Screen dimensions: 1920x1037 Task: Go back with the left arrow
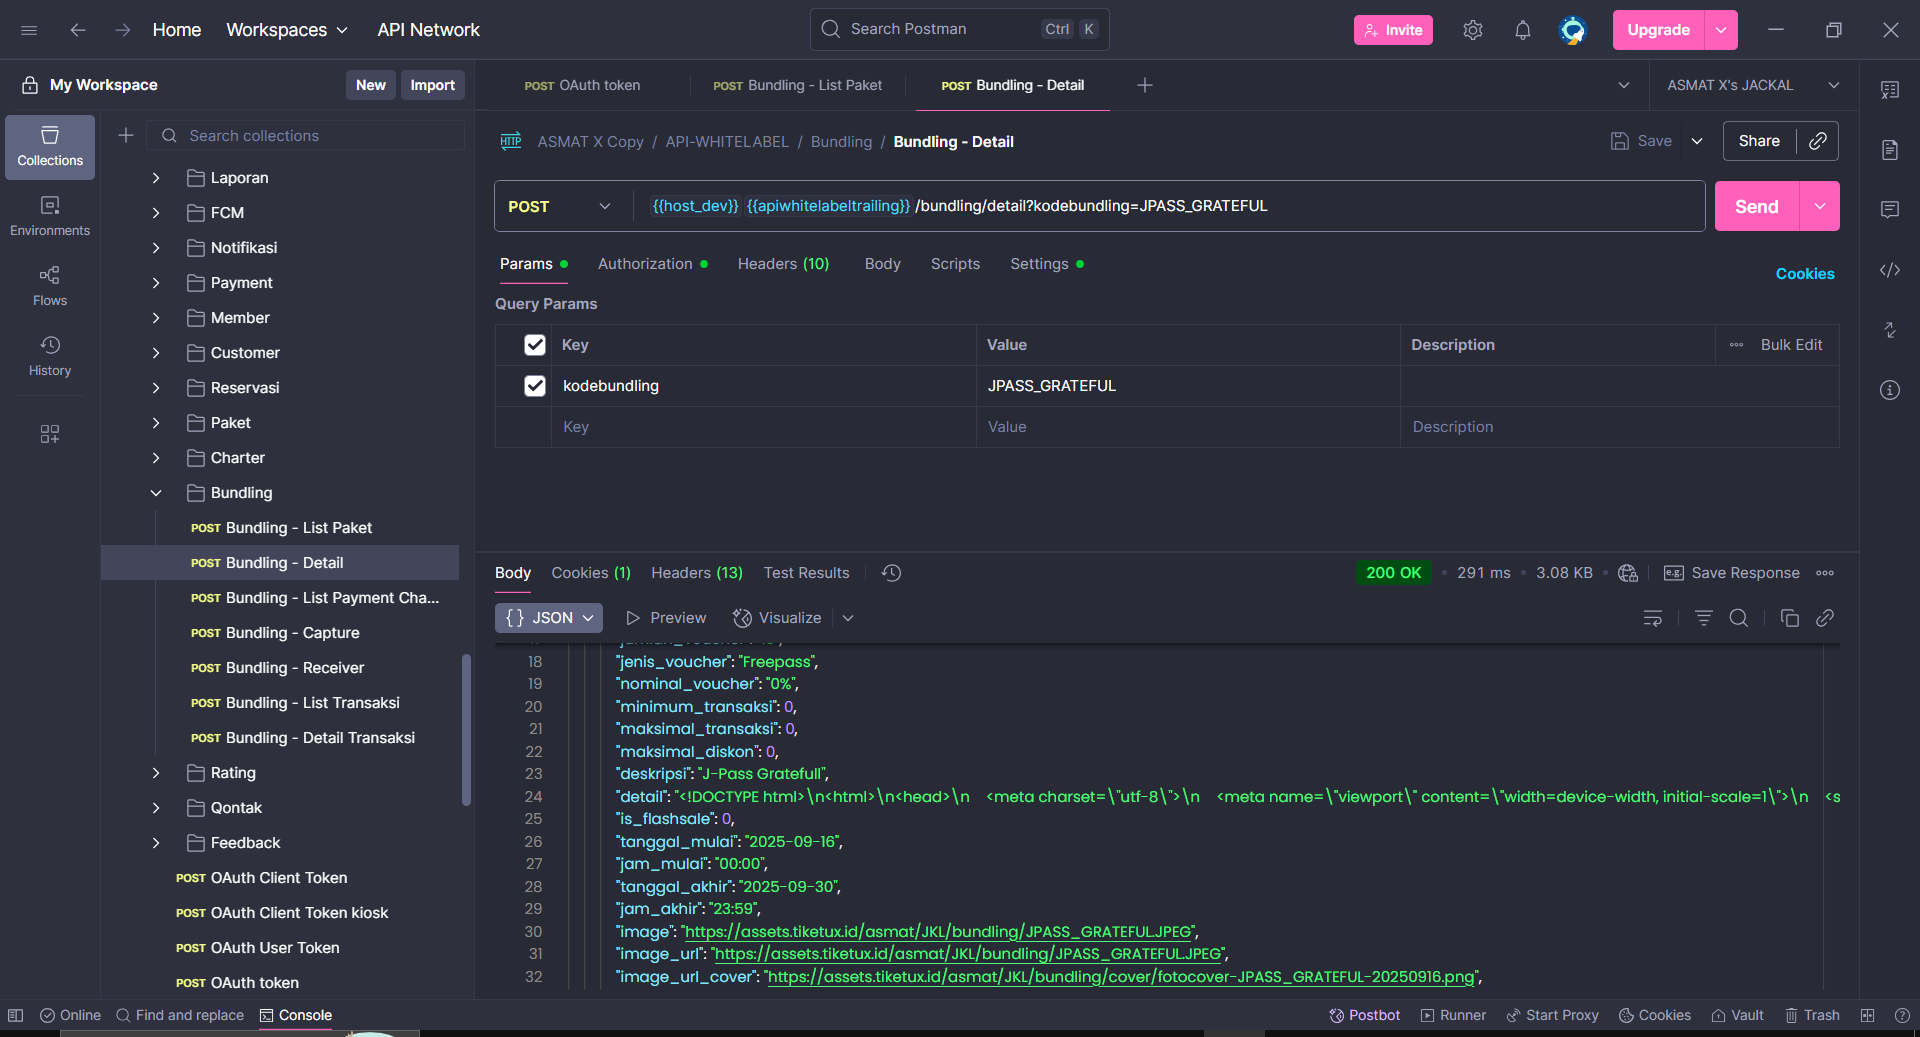tap(78, 30)
